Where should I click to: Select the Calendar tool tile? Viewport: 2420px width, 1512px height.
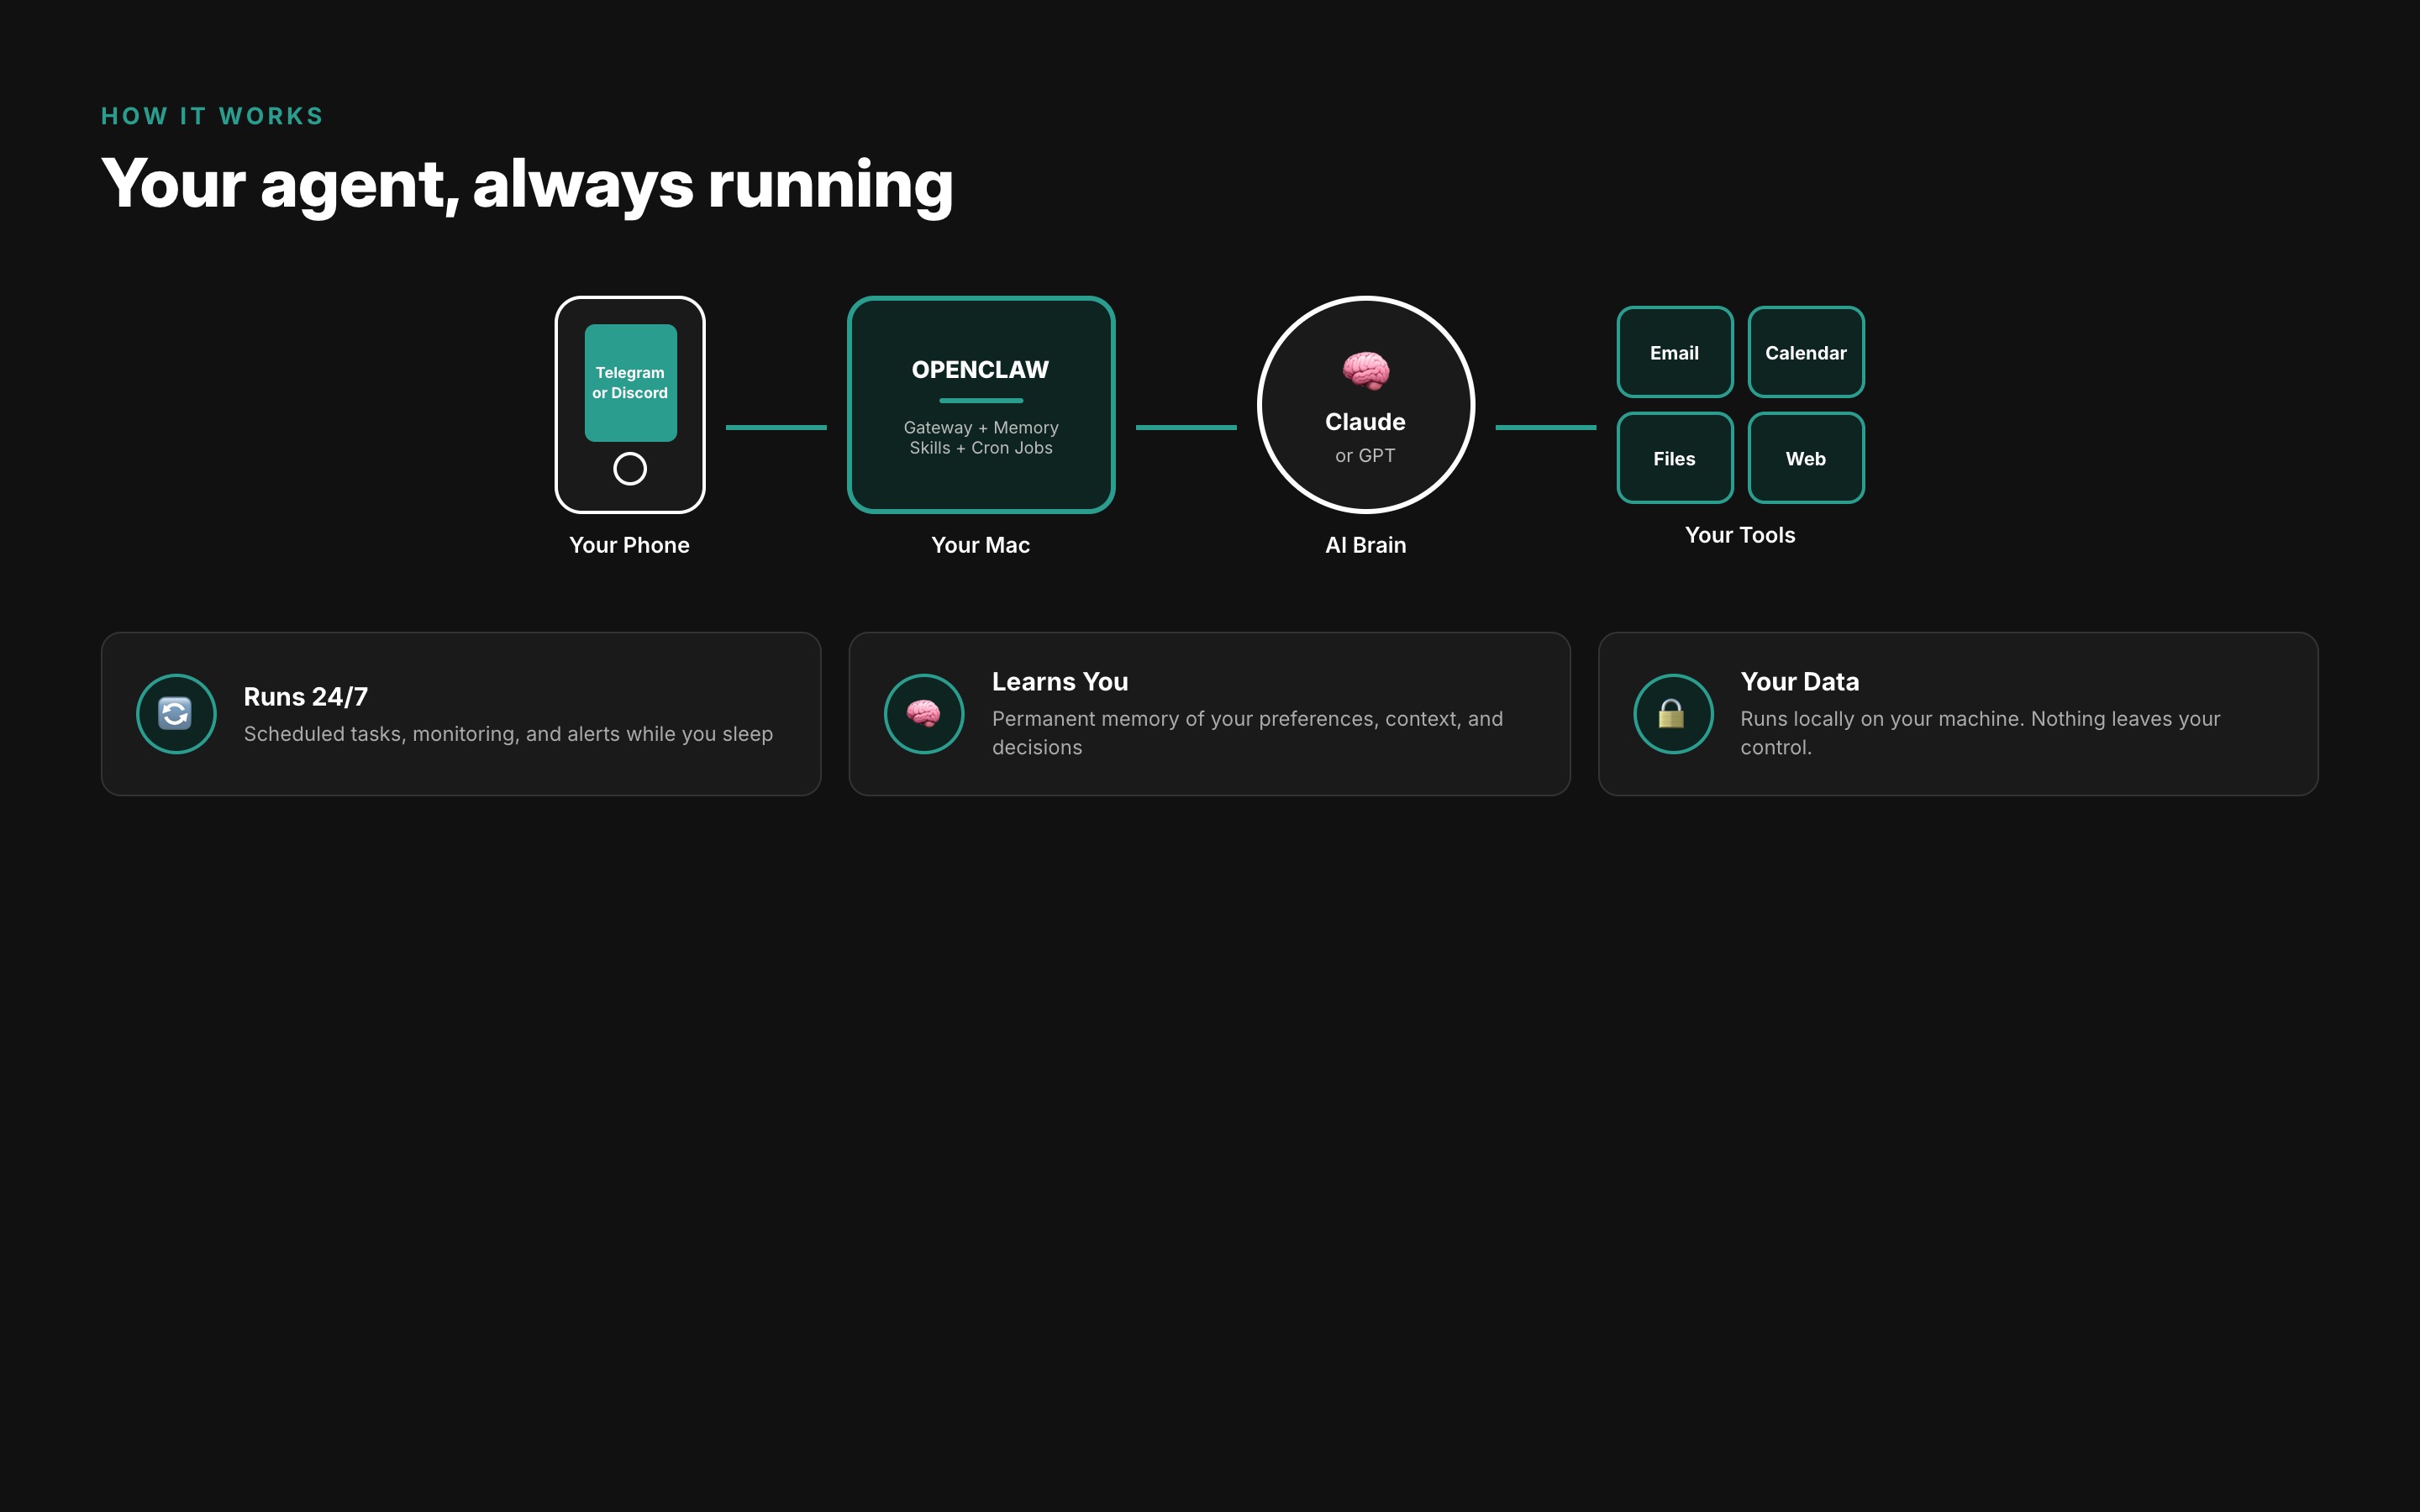(1805, 352)
